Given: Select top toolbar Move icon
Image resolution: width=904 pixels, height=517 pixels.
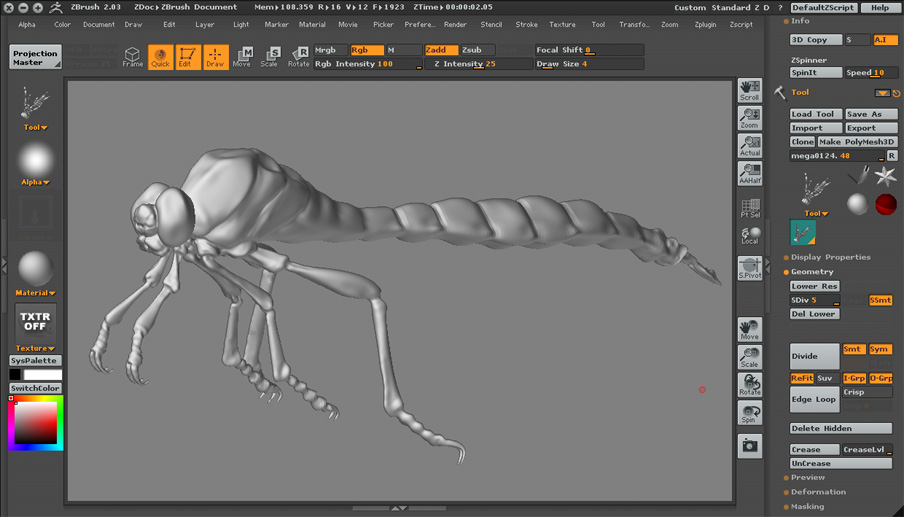Looking at the screenshot, I should (242, 56).
